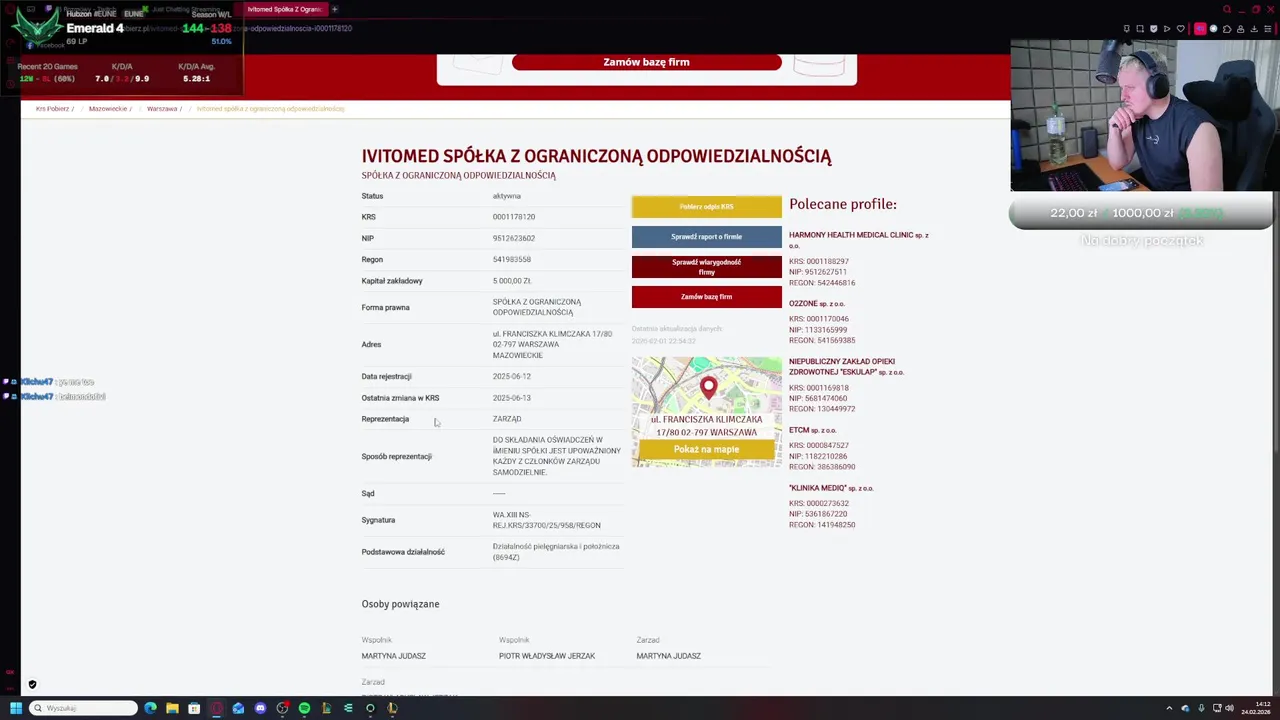Open Spotify from the taskbar
1280x720 pixels.
point(304,708)
